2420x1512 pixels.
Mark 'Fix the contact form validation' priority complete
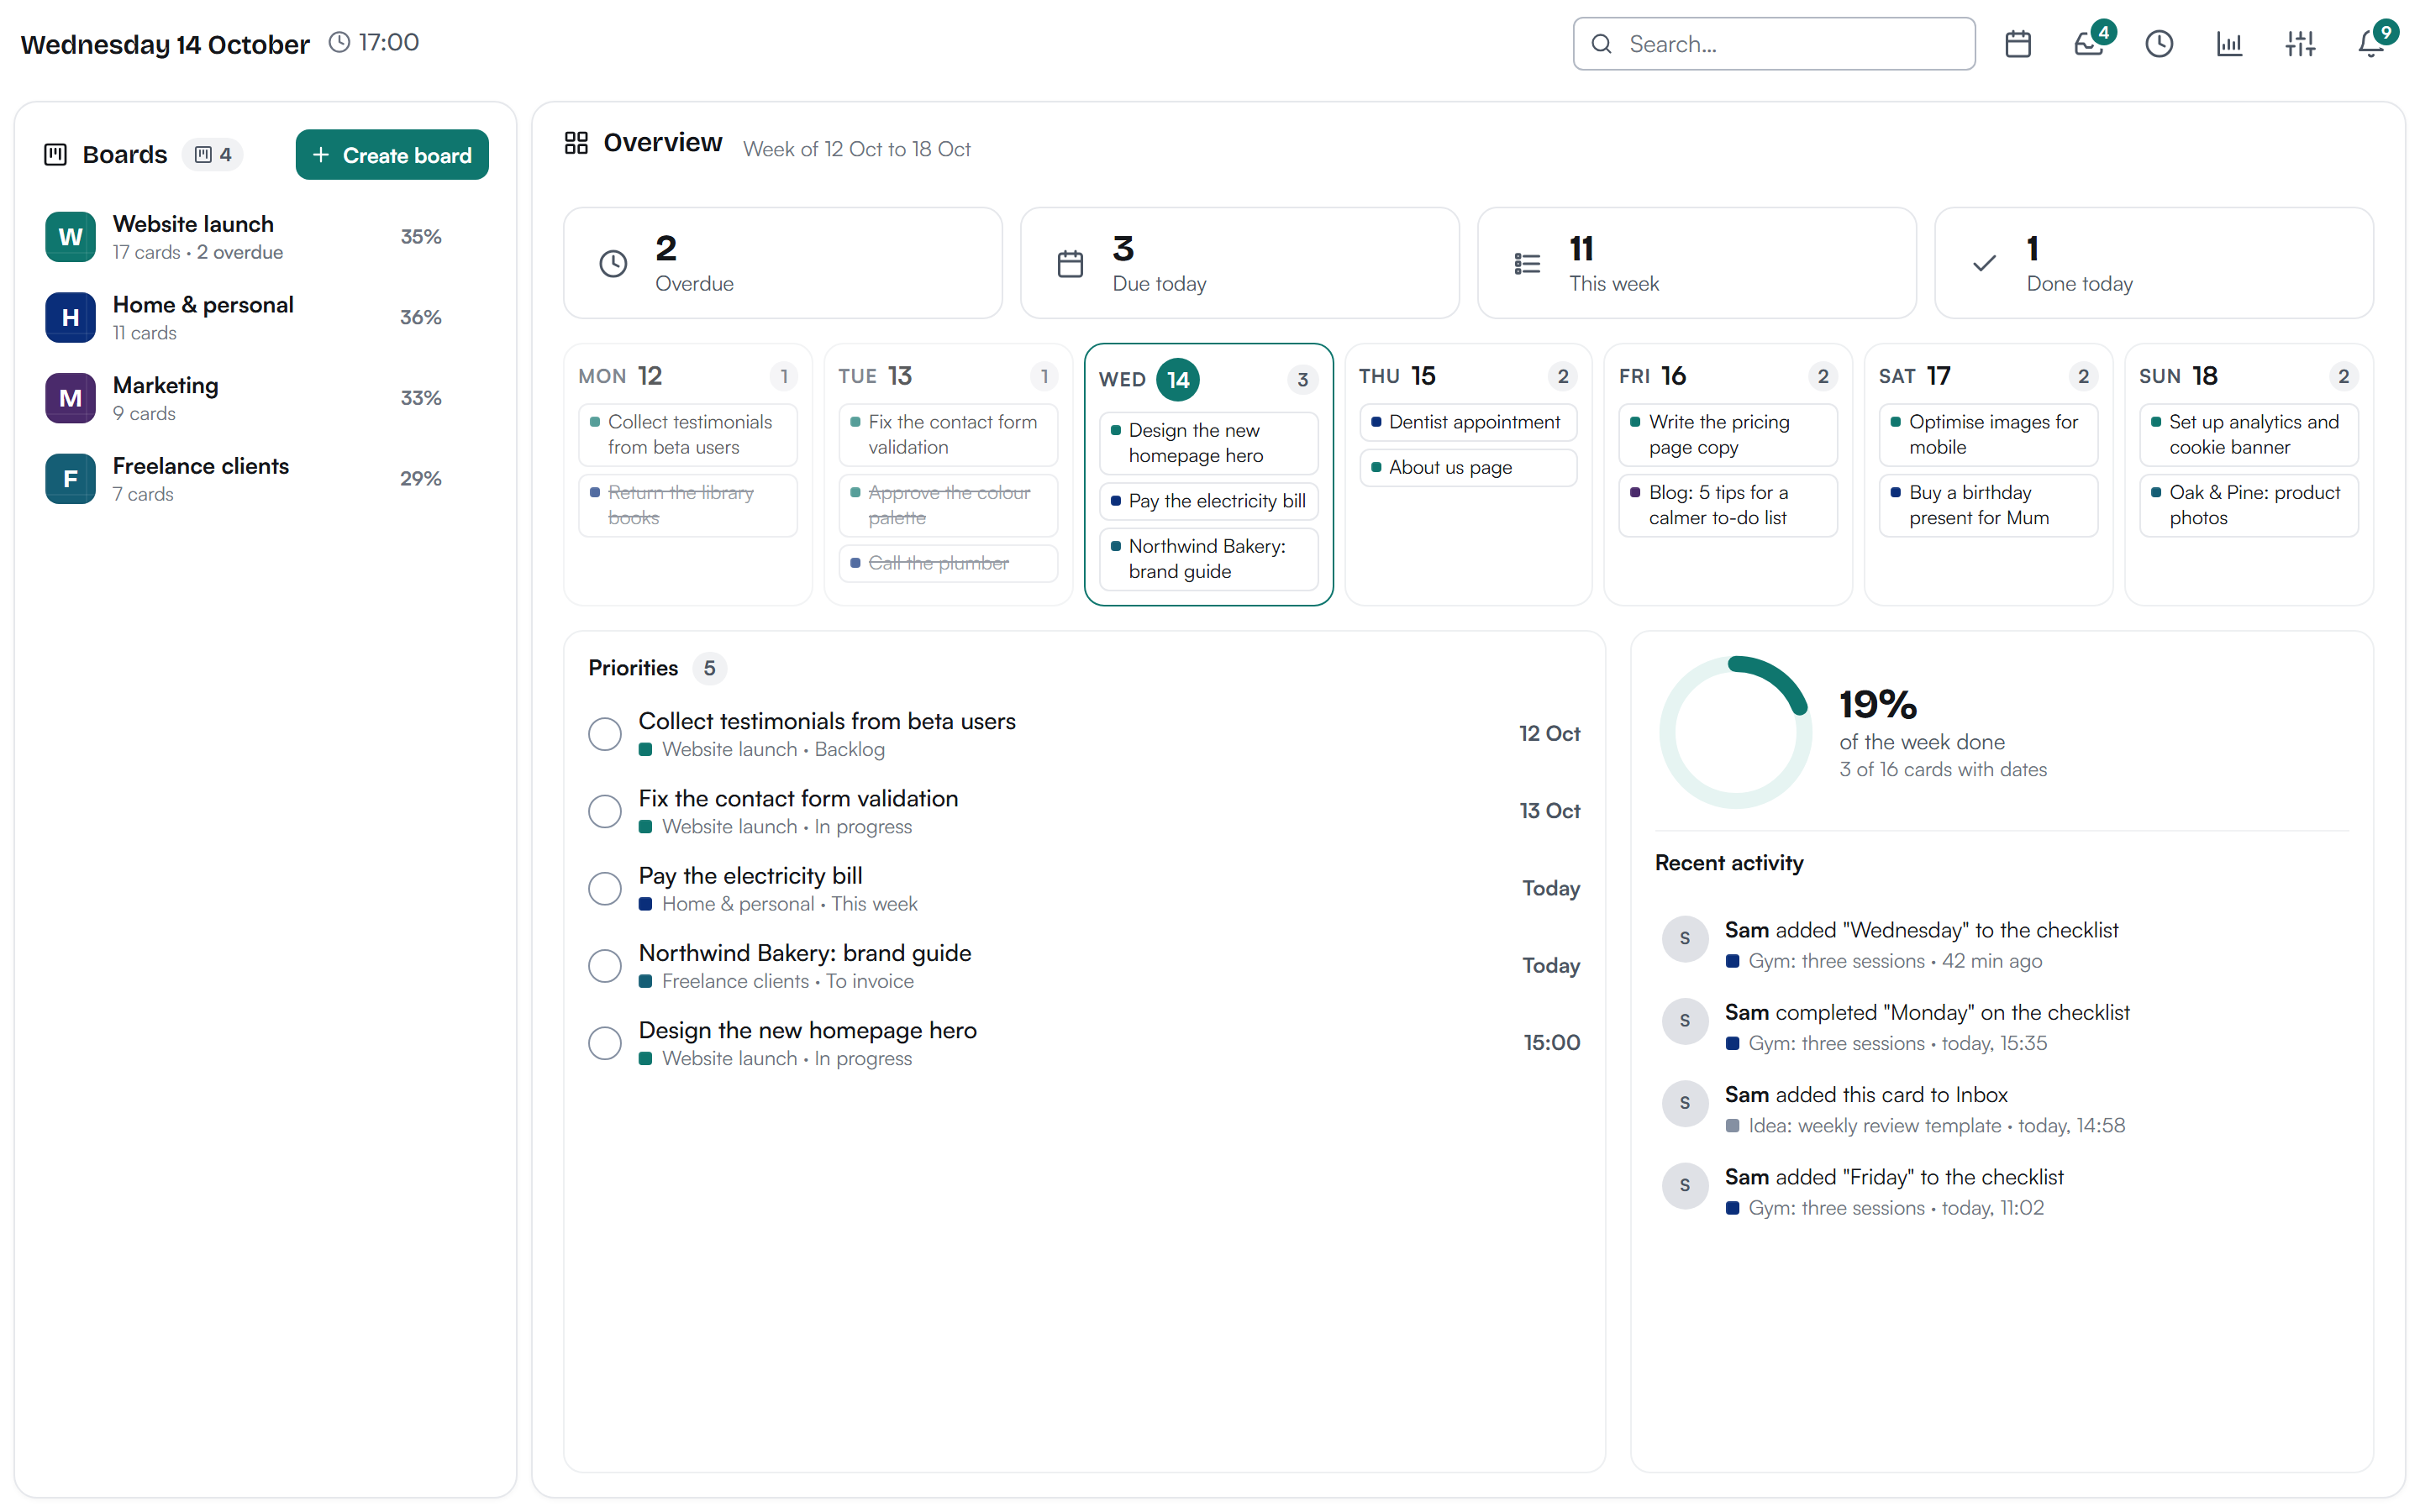click(x=604, y=811)
